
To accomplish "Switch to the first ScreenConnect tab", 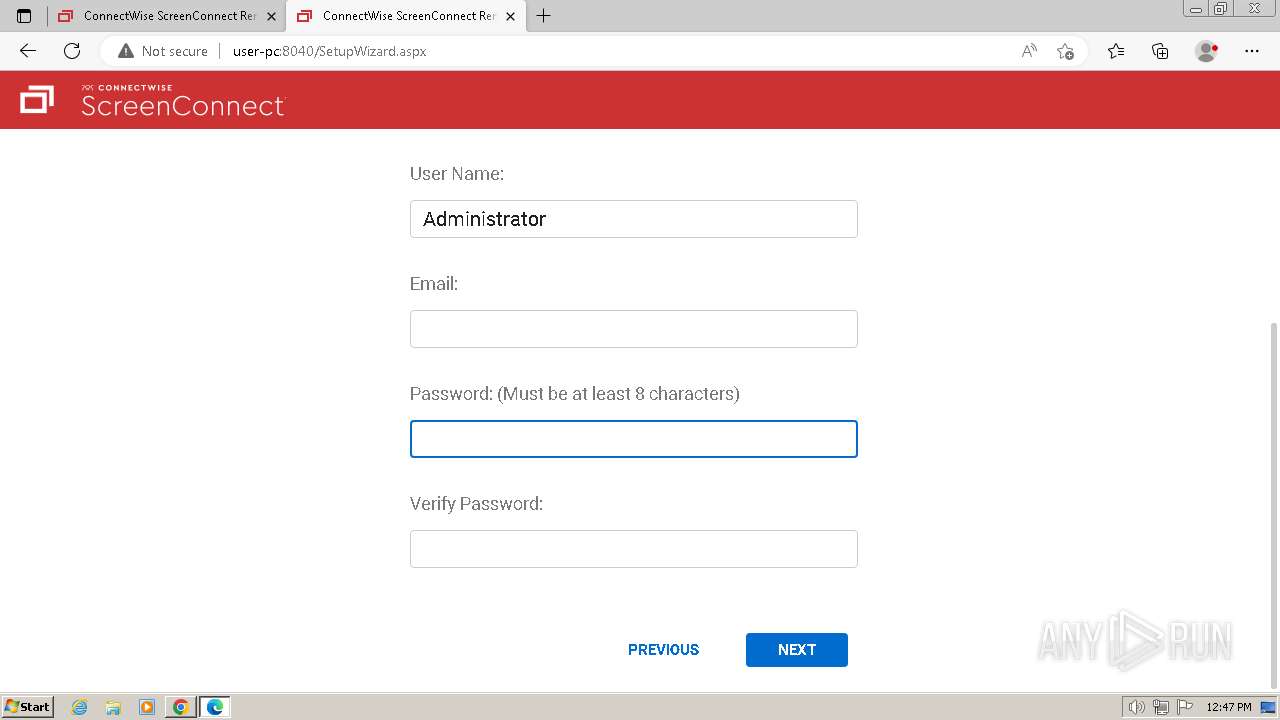I will (165, 16).
